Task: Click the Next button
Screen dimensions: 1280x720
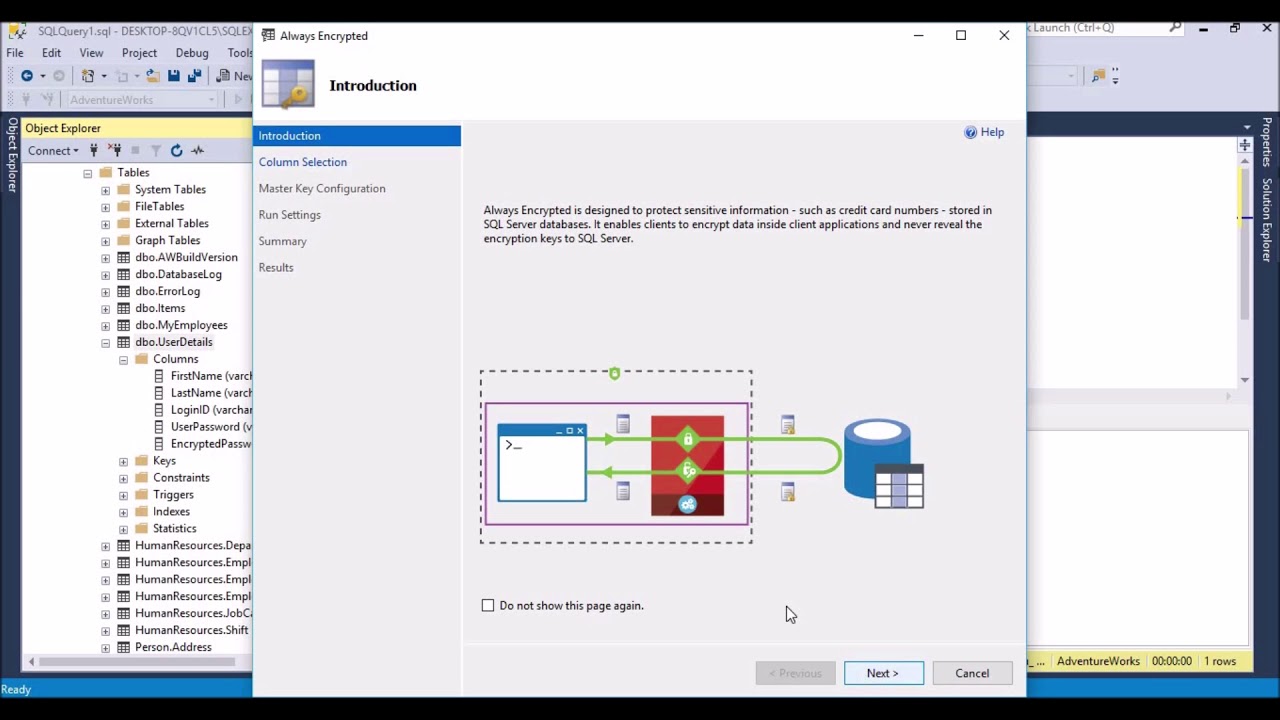Action: [883, 673]
